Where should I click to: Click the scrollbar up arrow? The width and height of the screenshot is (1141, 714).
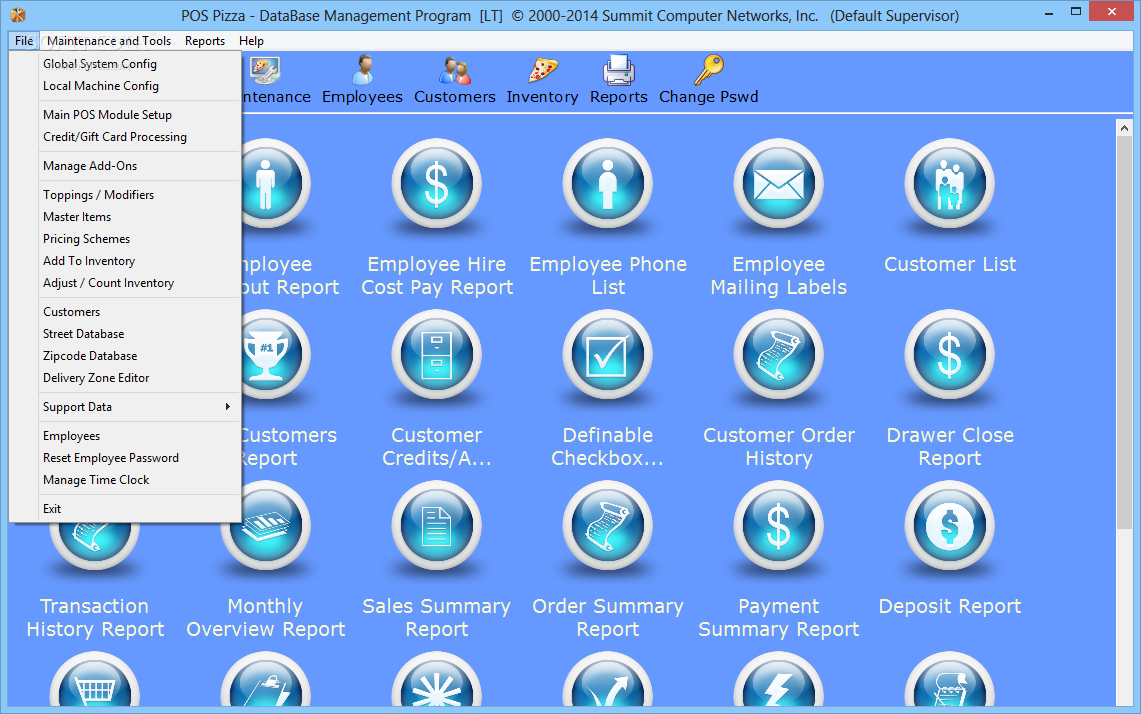pos(1124,127)
